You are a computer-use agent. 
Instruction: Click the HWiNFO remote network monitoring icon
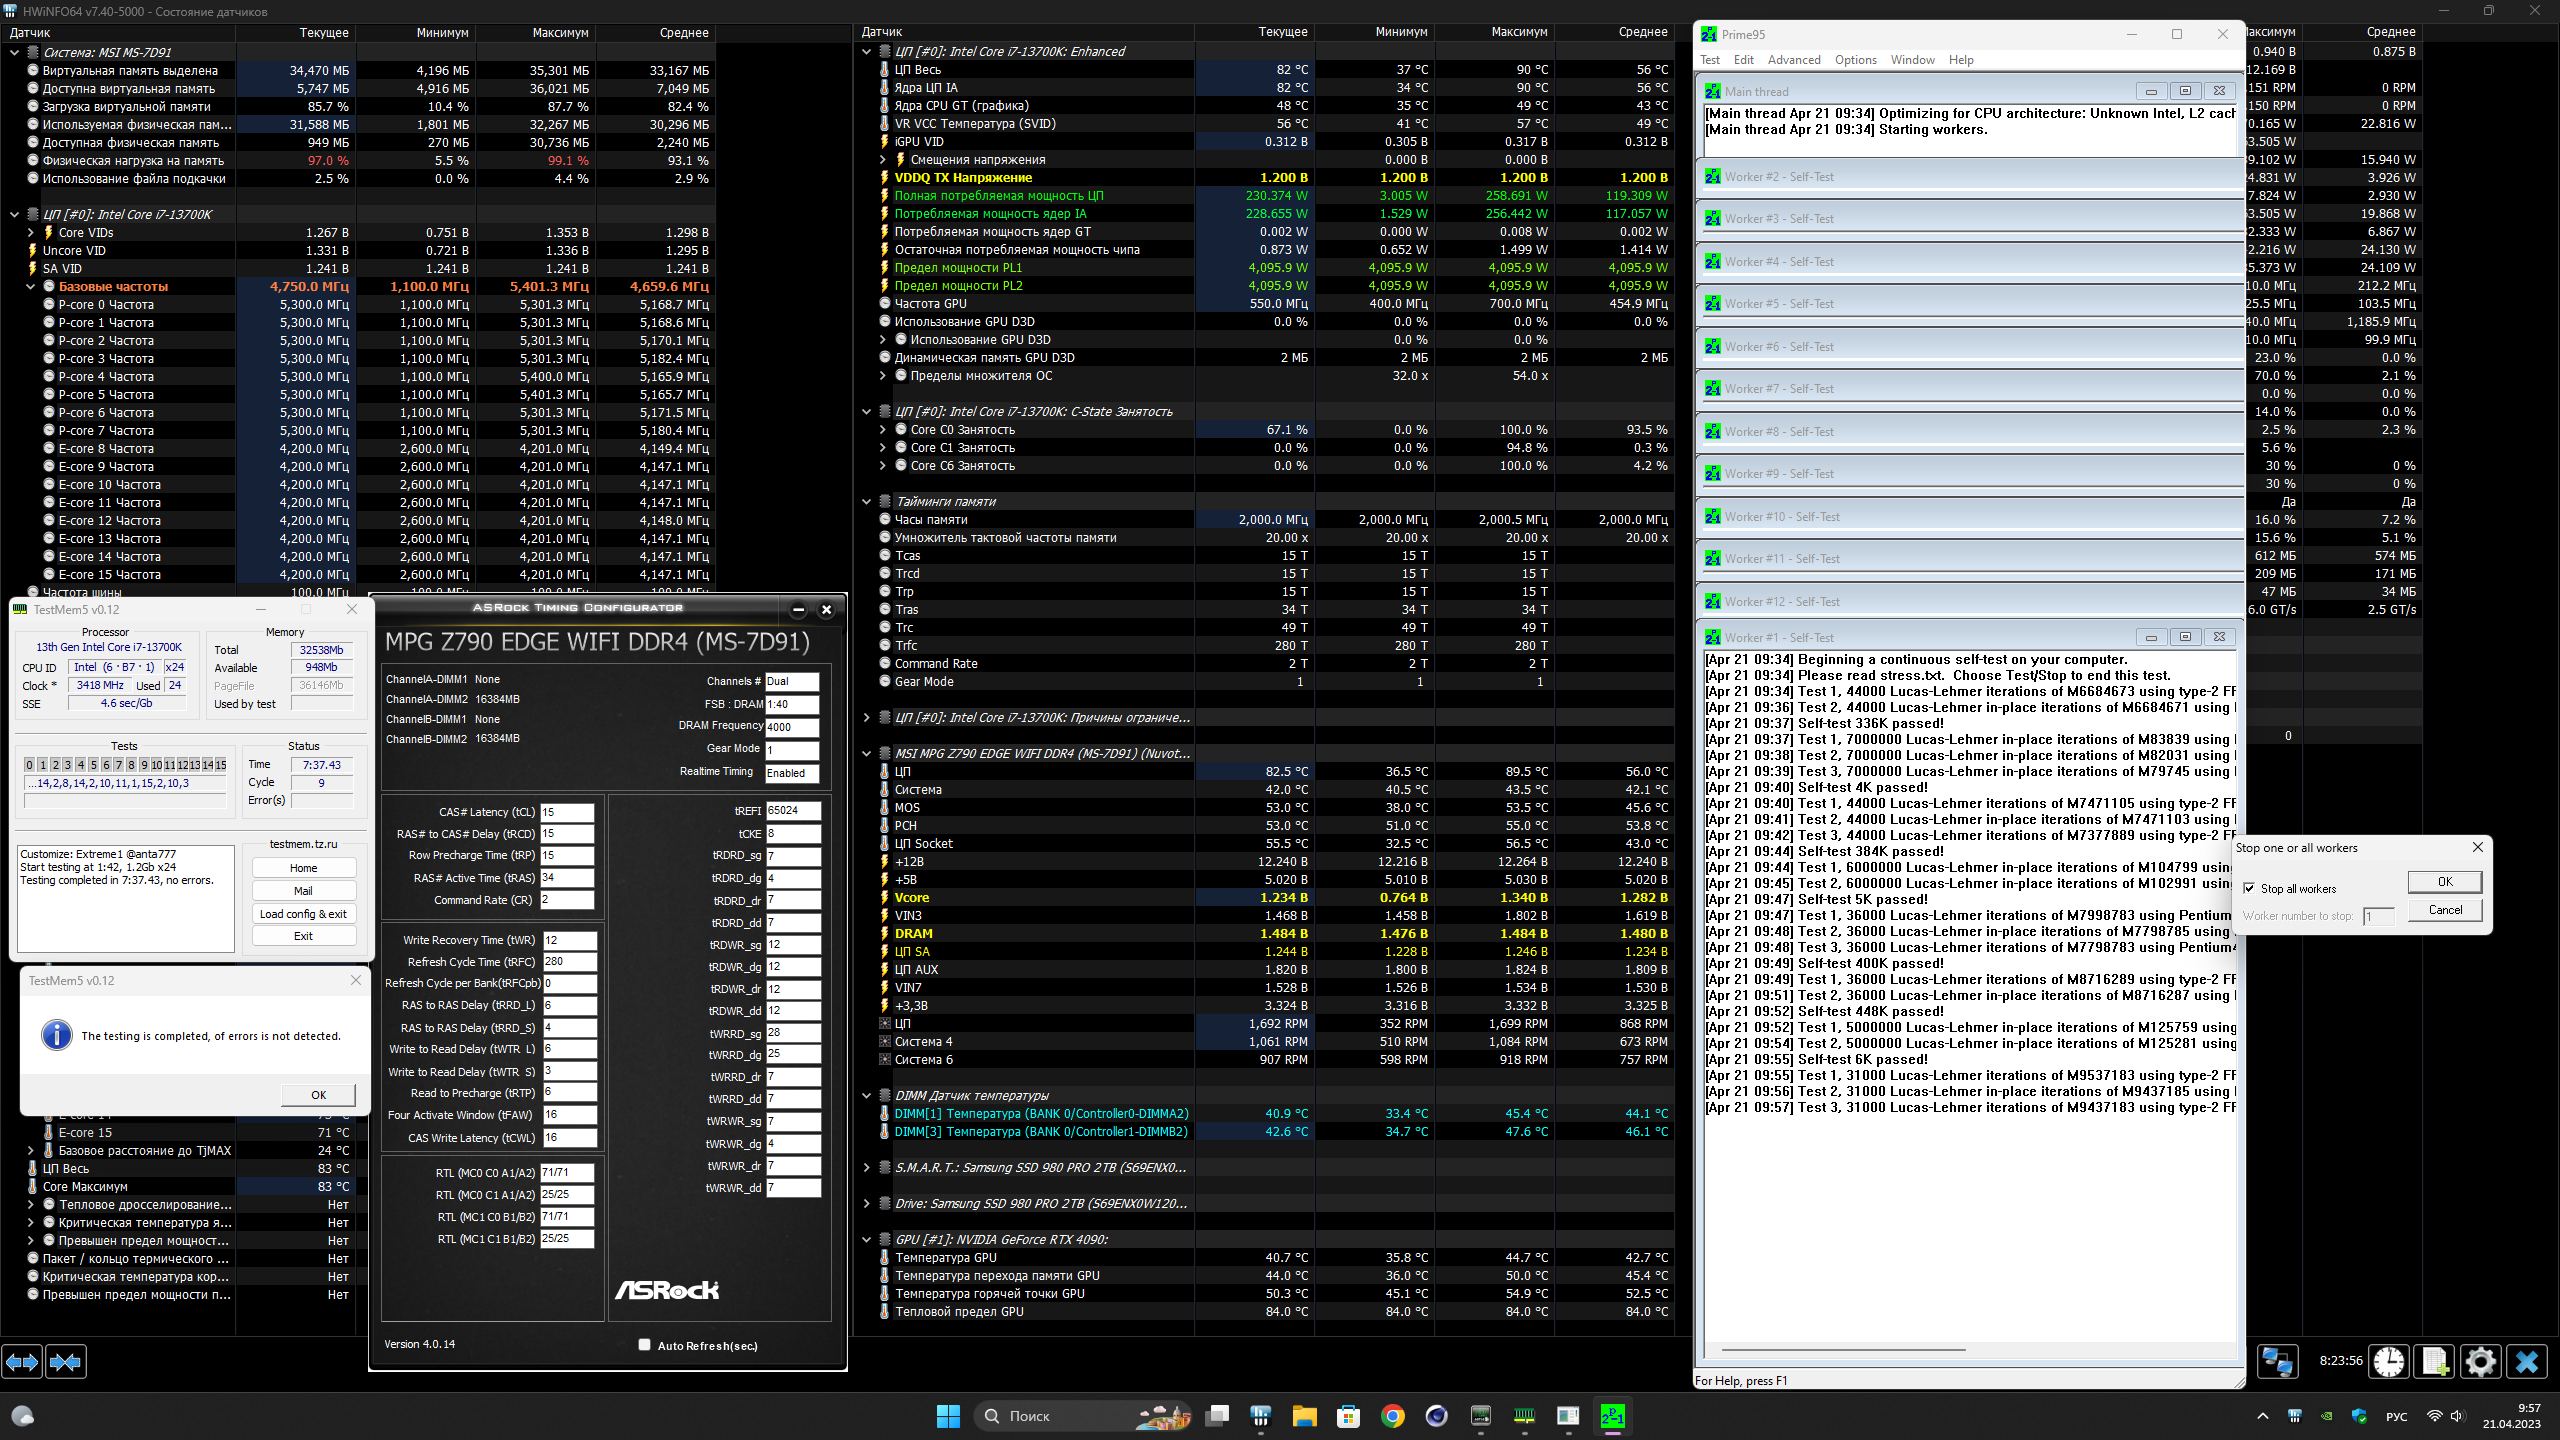click(2277, 1362)
